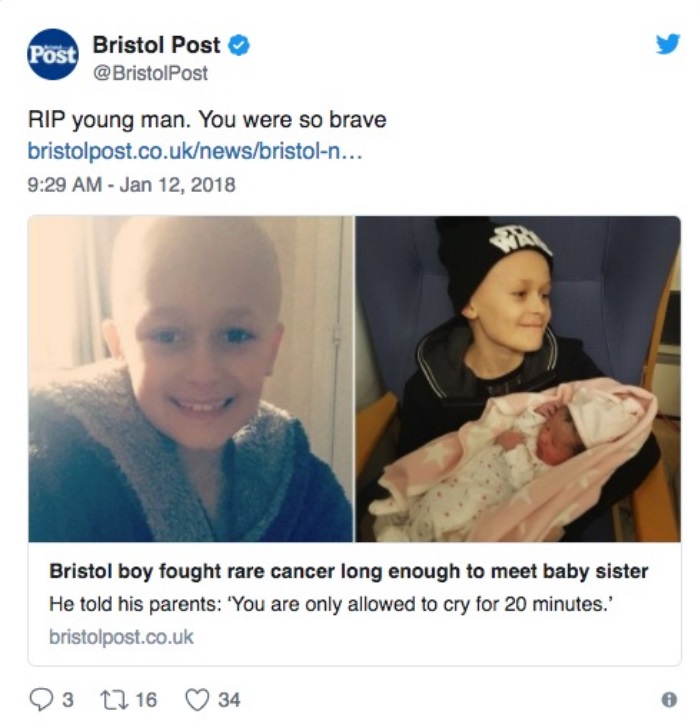
Task: Open the @BristolPost handle
Action: point(151,73)
